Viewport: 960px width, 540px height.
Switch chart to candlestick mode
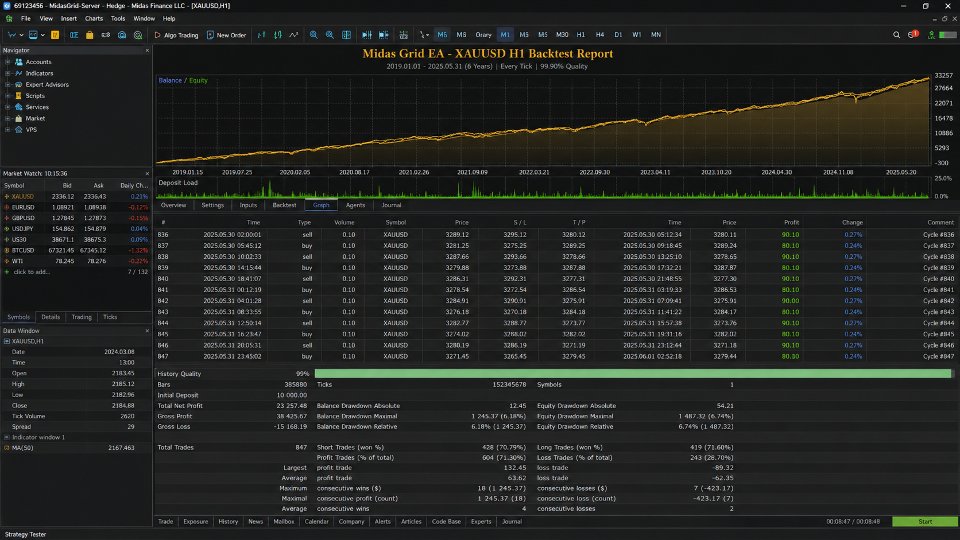278,35
